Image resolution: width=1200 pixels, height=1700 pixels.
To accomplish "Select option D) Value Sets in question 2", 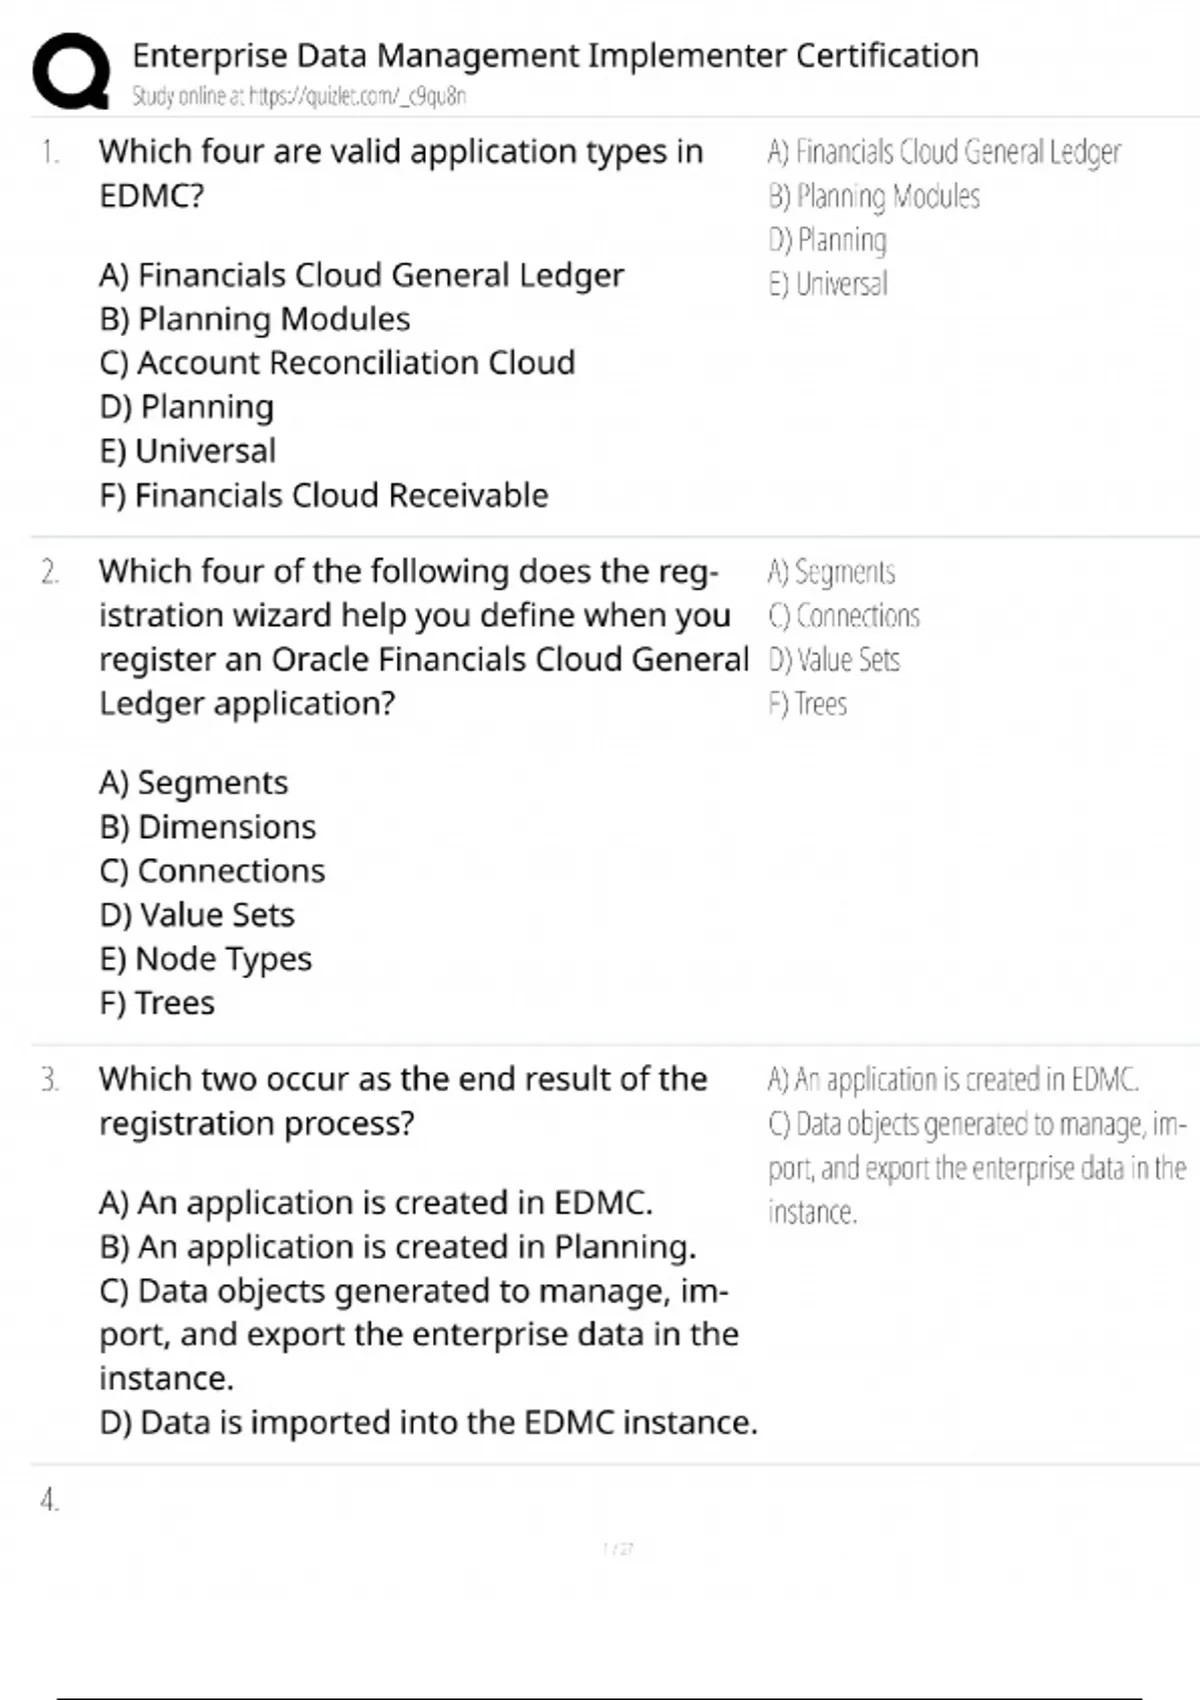I will (197, 915).
